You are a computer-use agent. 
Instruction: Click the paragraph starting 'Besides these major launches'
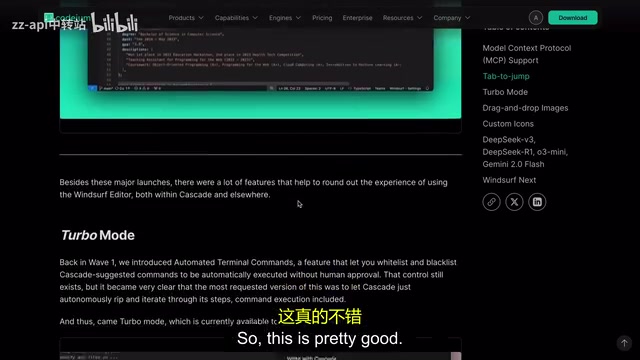[253, 189]
